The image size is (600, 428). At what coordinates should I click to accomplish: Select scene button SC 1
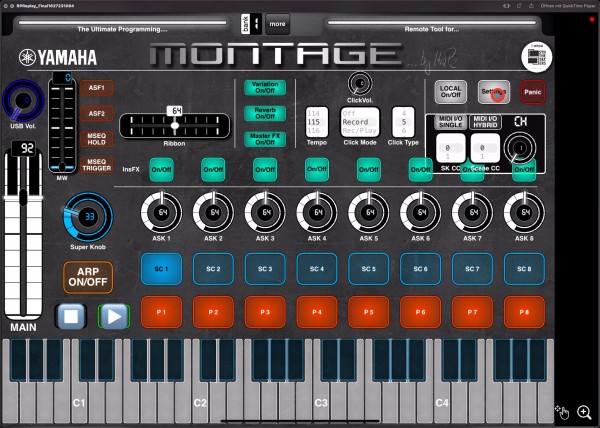(161, 269)
